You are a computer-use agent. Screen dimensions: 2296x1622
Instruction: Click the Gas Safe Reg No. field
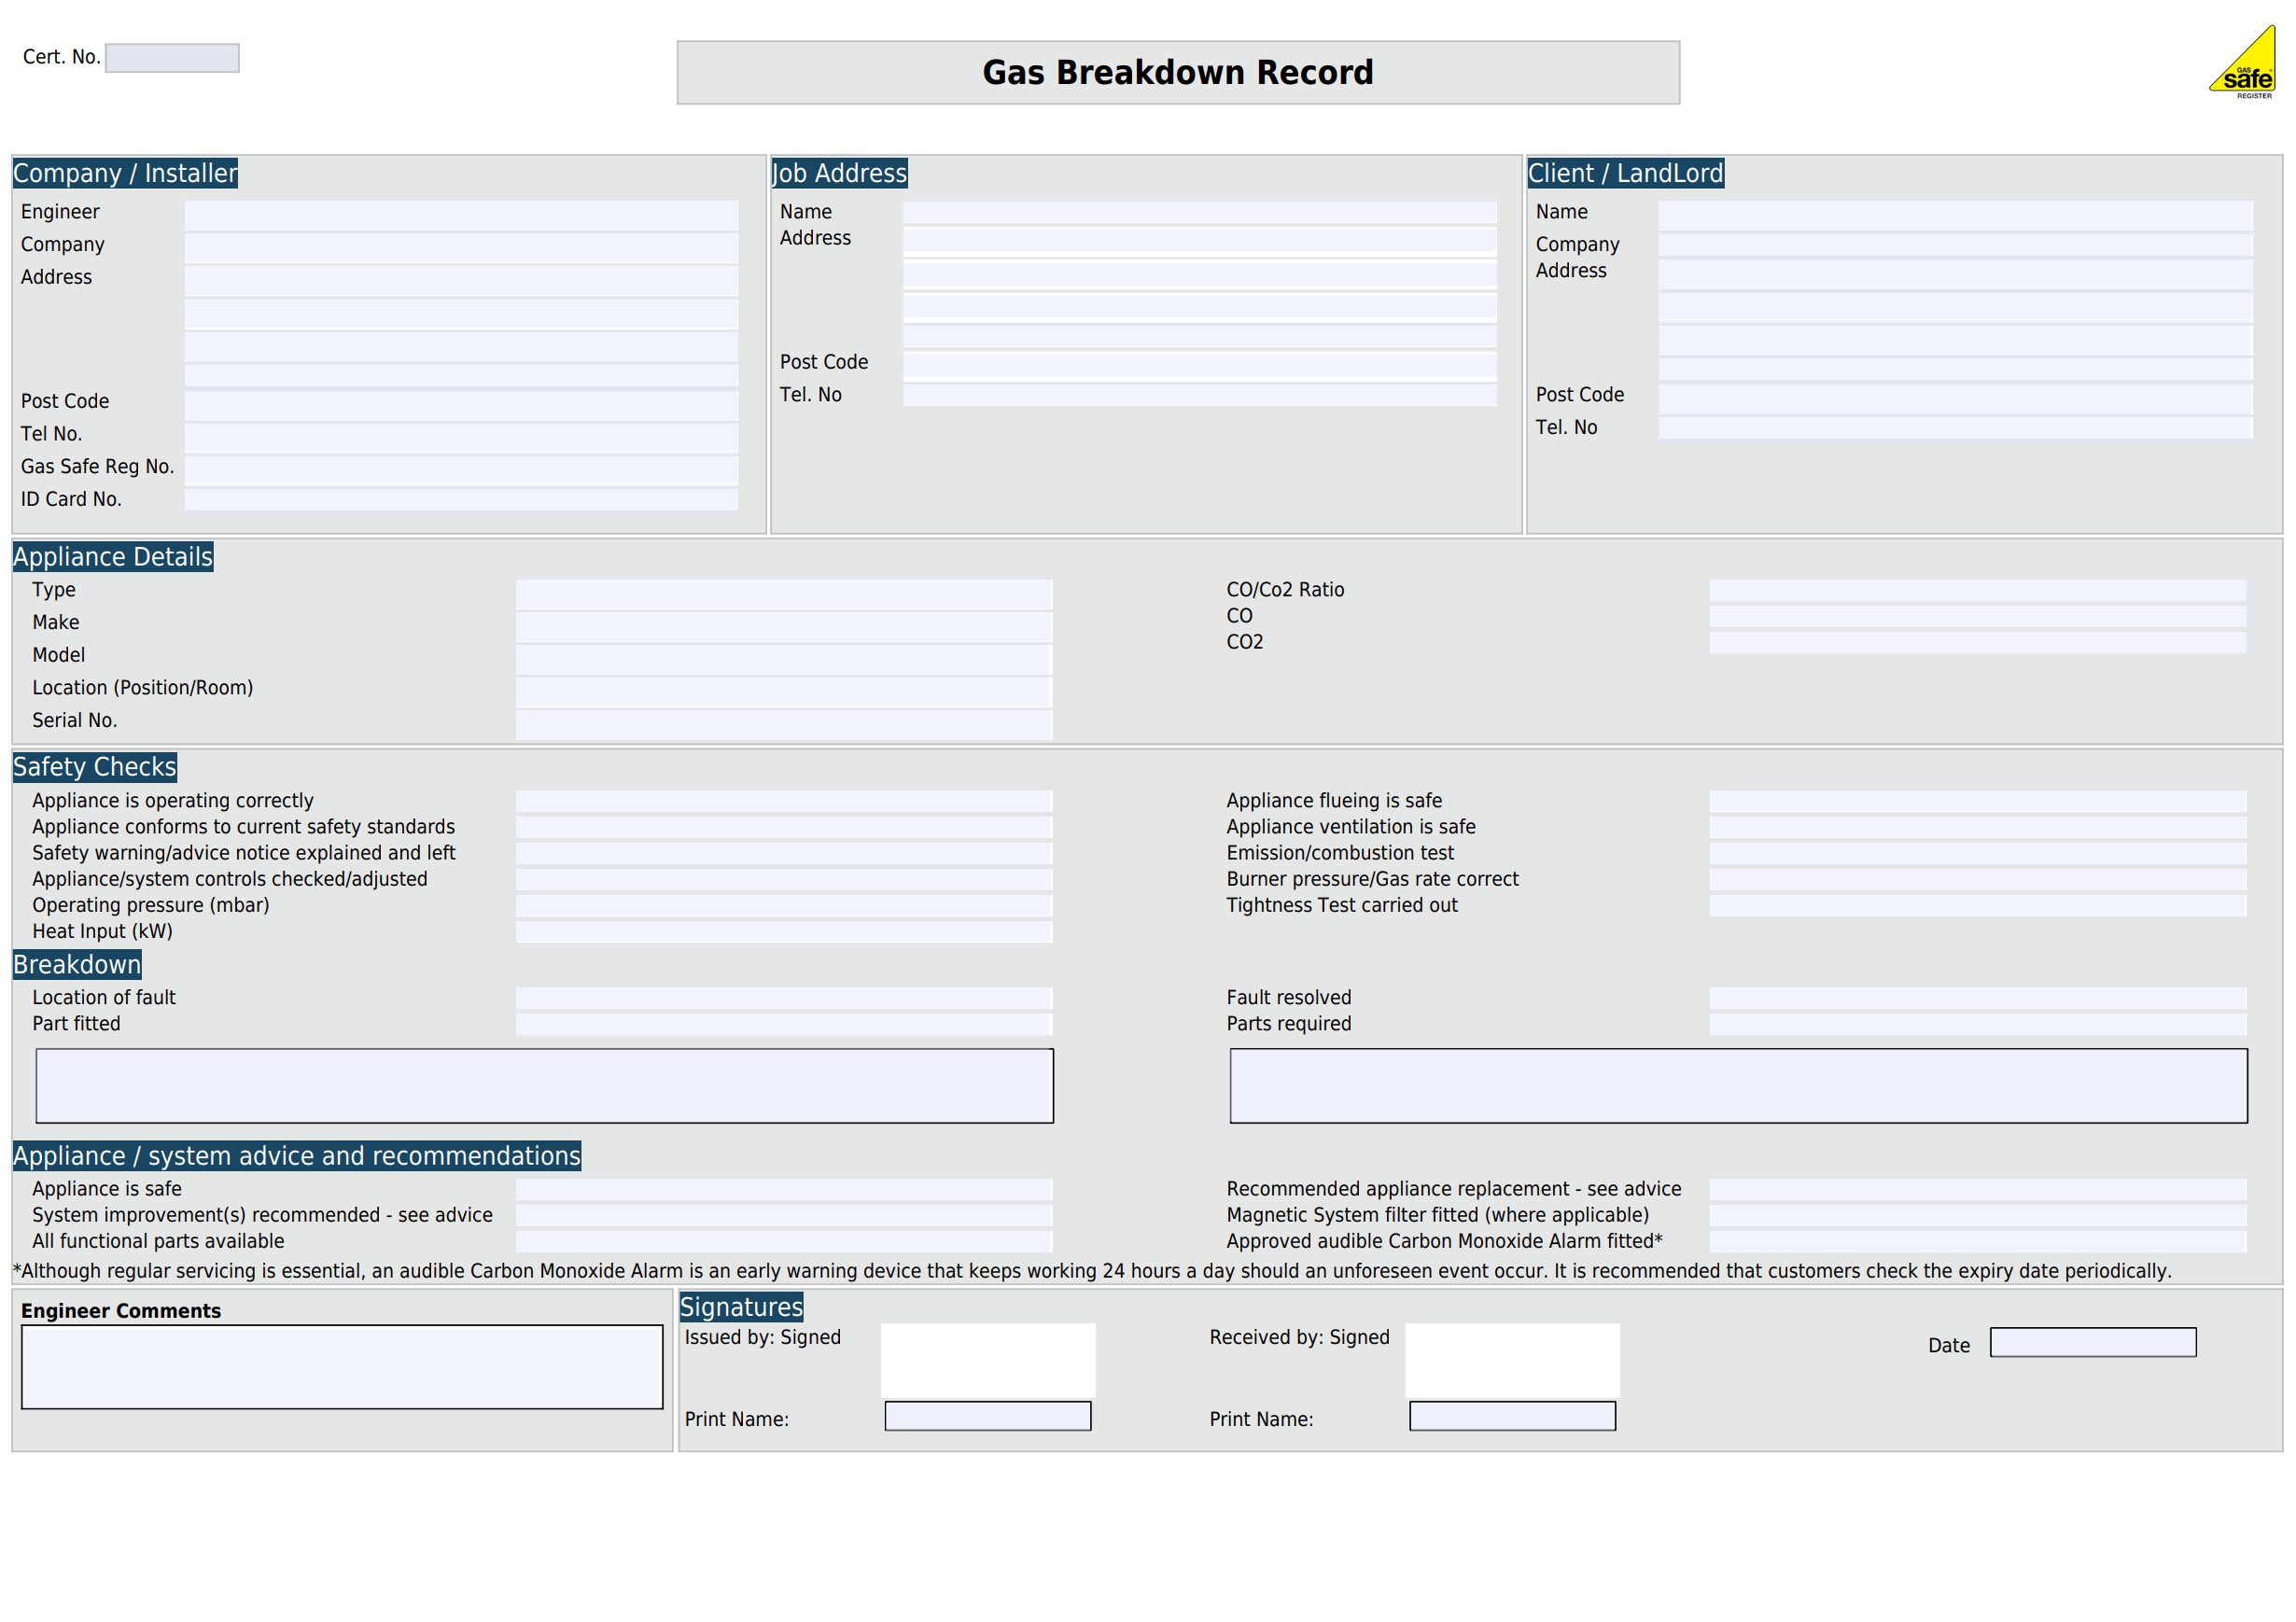pos(461,468)
